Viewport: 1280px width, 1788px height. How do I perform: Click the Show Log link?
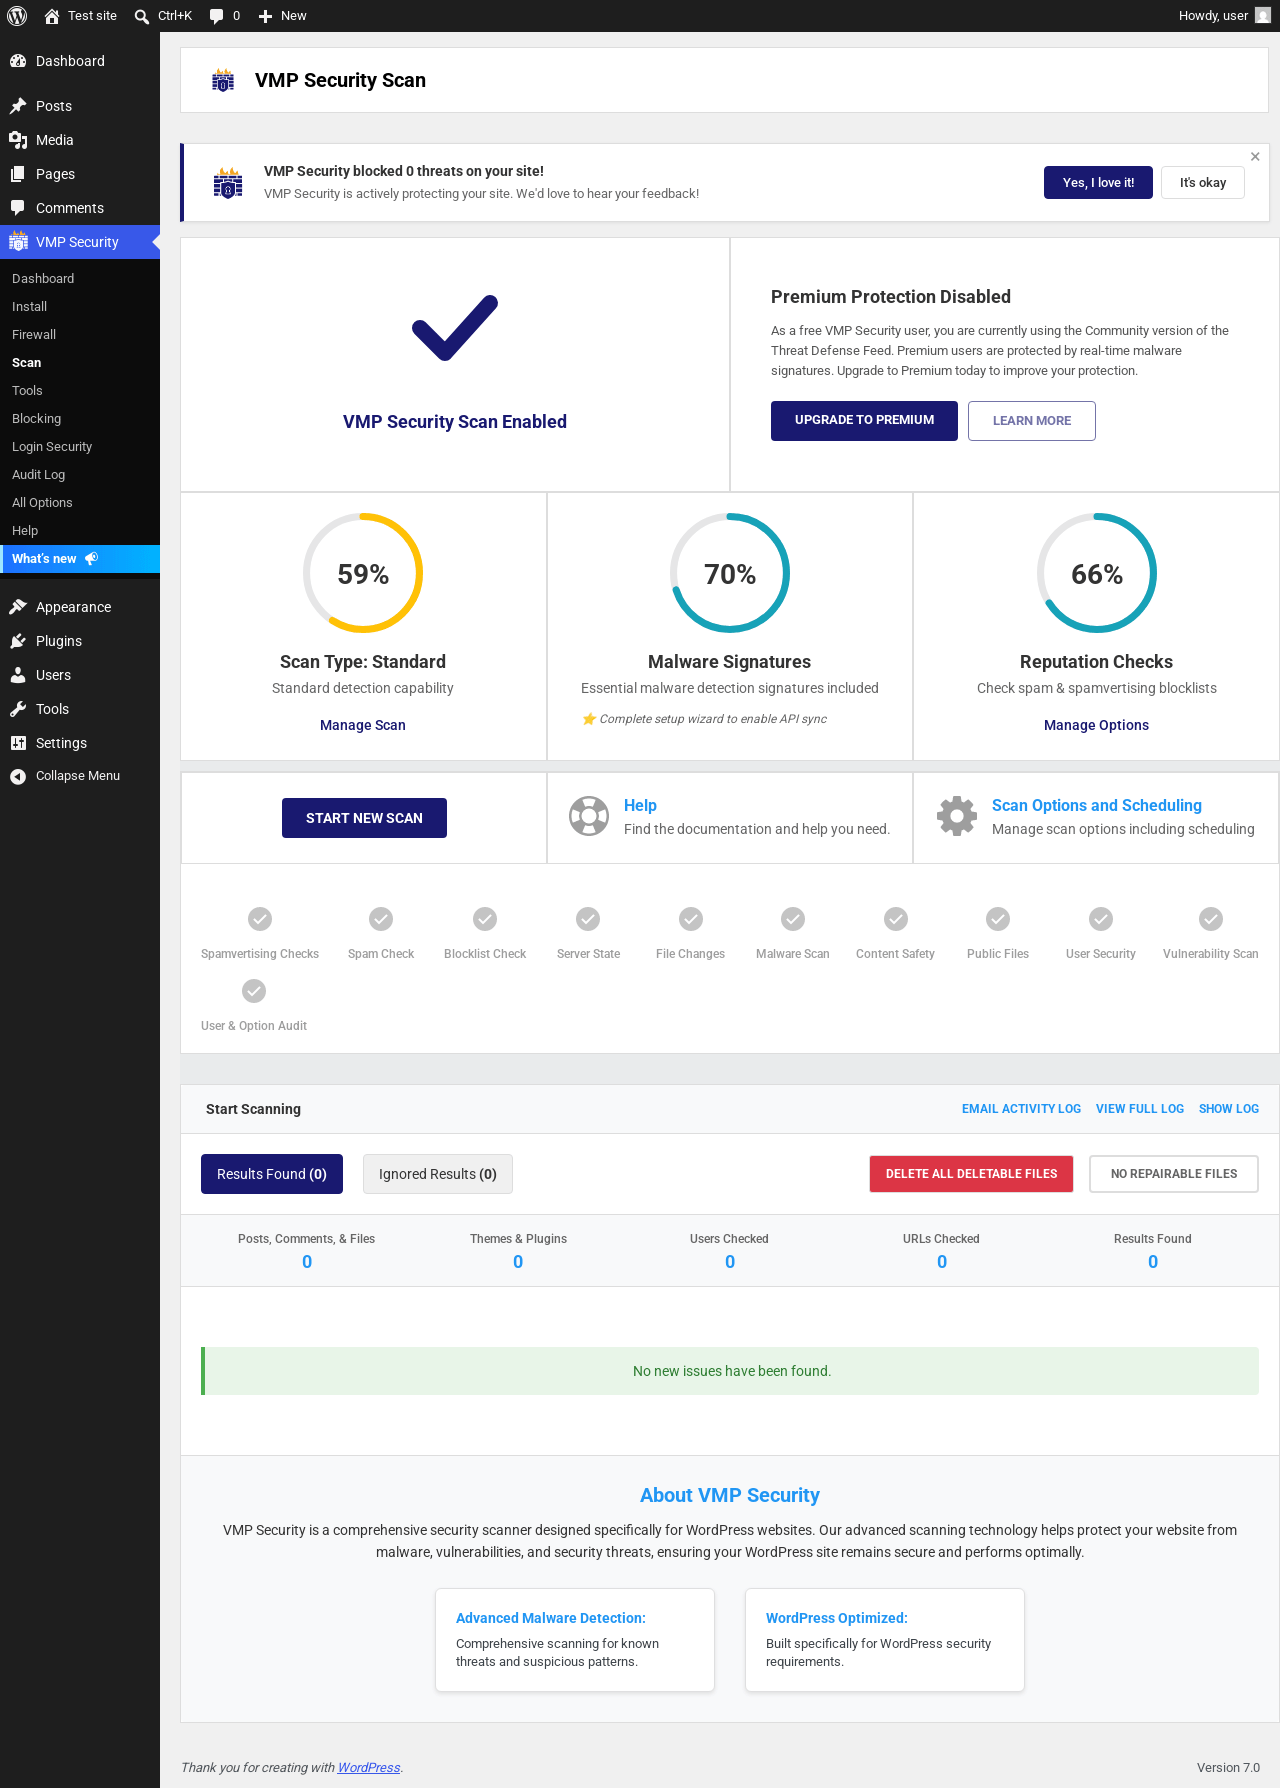[x=1229, y=1109]
